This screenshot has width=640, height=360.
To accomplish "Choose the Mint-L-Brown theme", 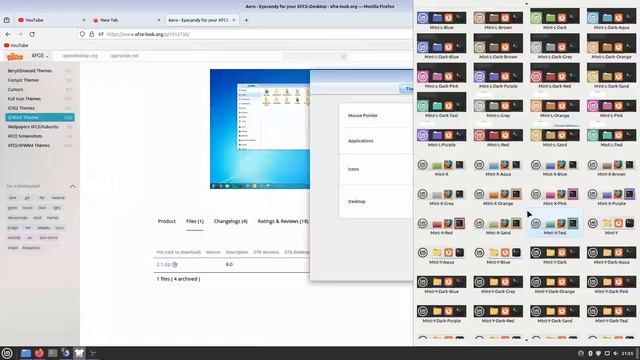I will tap(498, 20).
